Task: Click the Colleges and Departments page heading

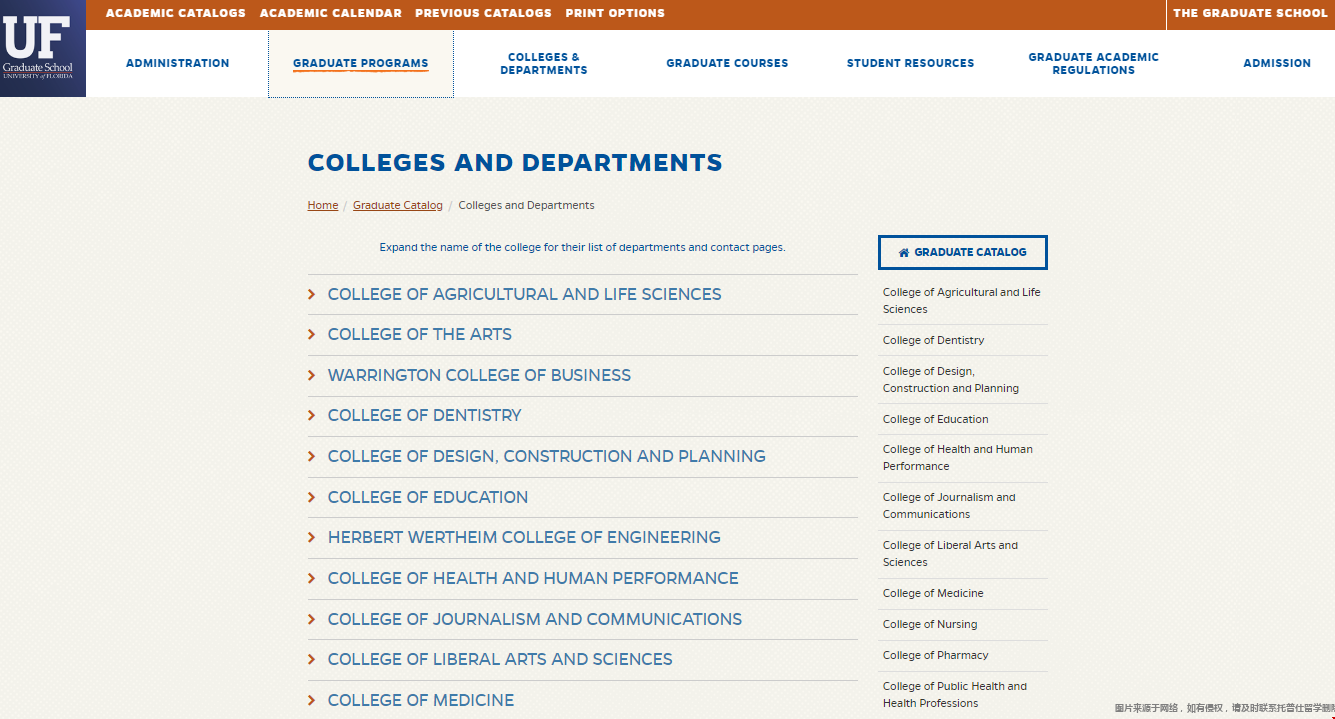Action: 515,163
